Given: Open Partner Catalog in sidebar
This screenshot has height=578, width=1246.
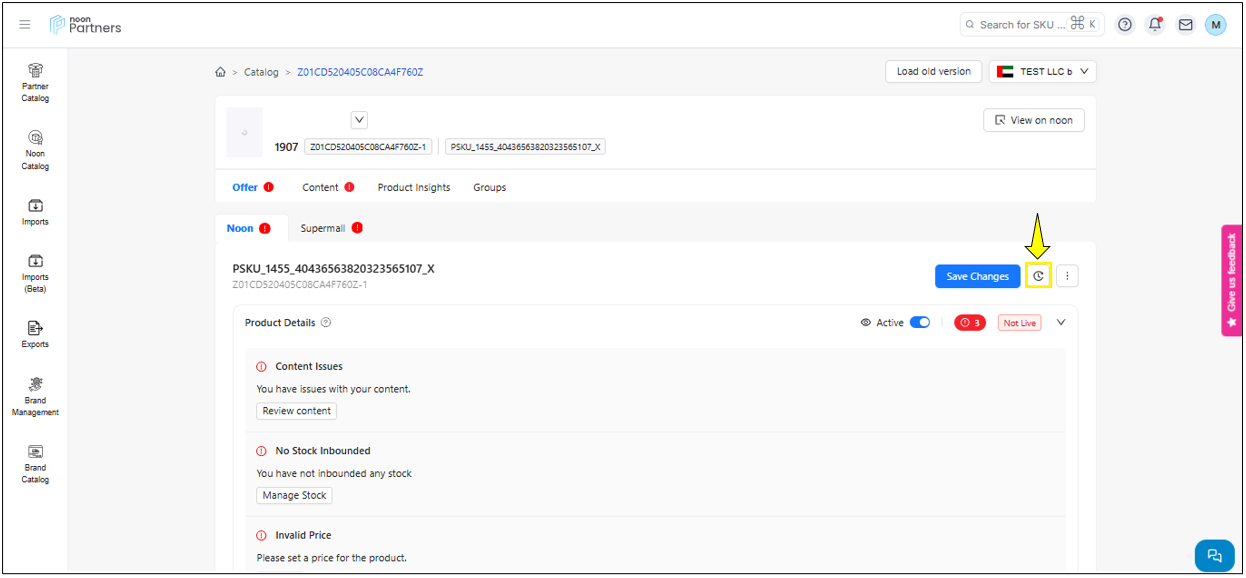Looking at the screenshot, I should coord(35,81).
